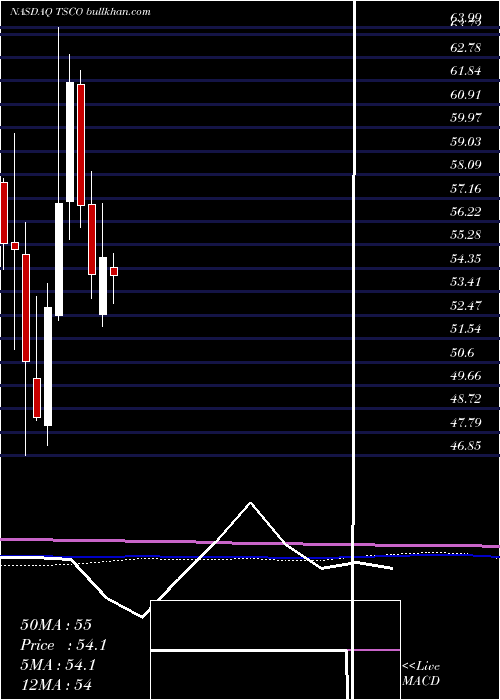Select the 61.84 price axis label

466,71
